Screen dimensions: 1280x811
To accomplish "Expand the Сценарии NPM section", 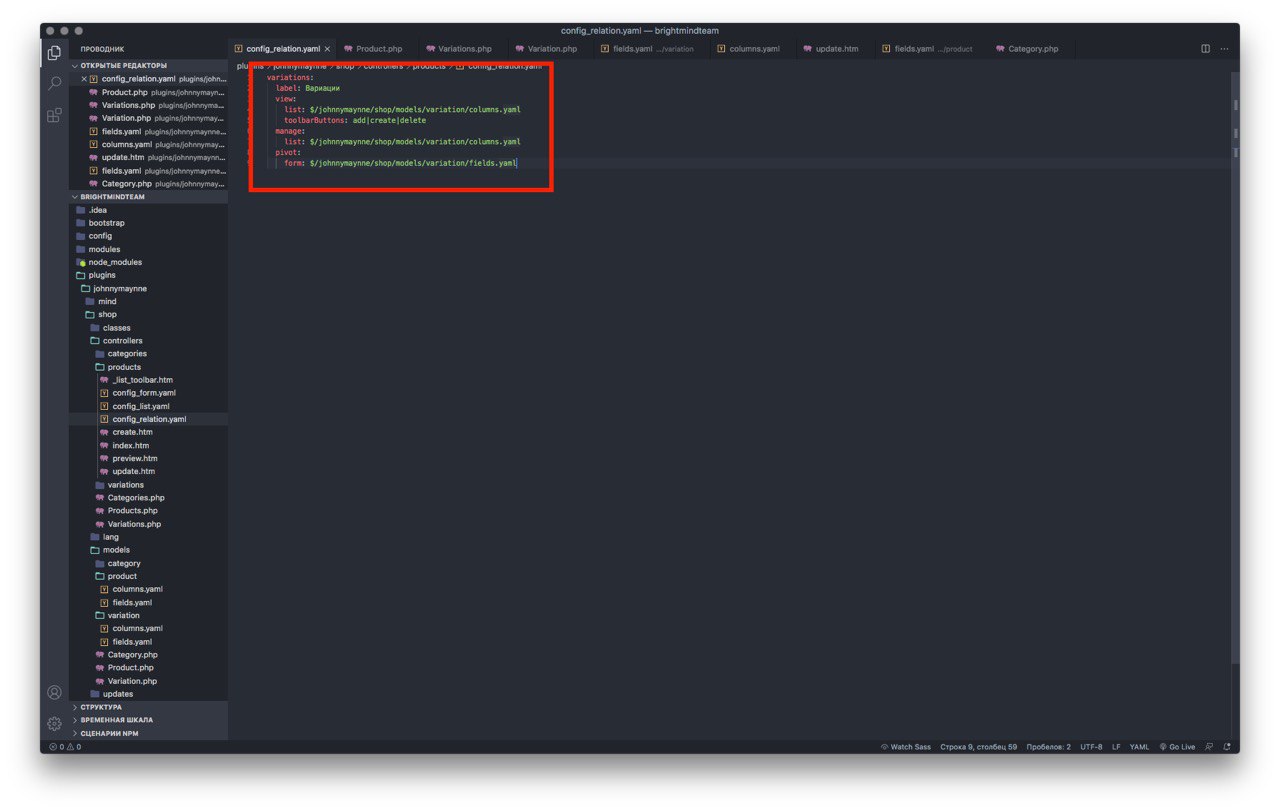I will pos(148,733).
